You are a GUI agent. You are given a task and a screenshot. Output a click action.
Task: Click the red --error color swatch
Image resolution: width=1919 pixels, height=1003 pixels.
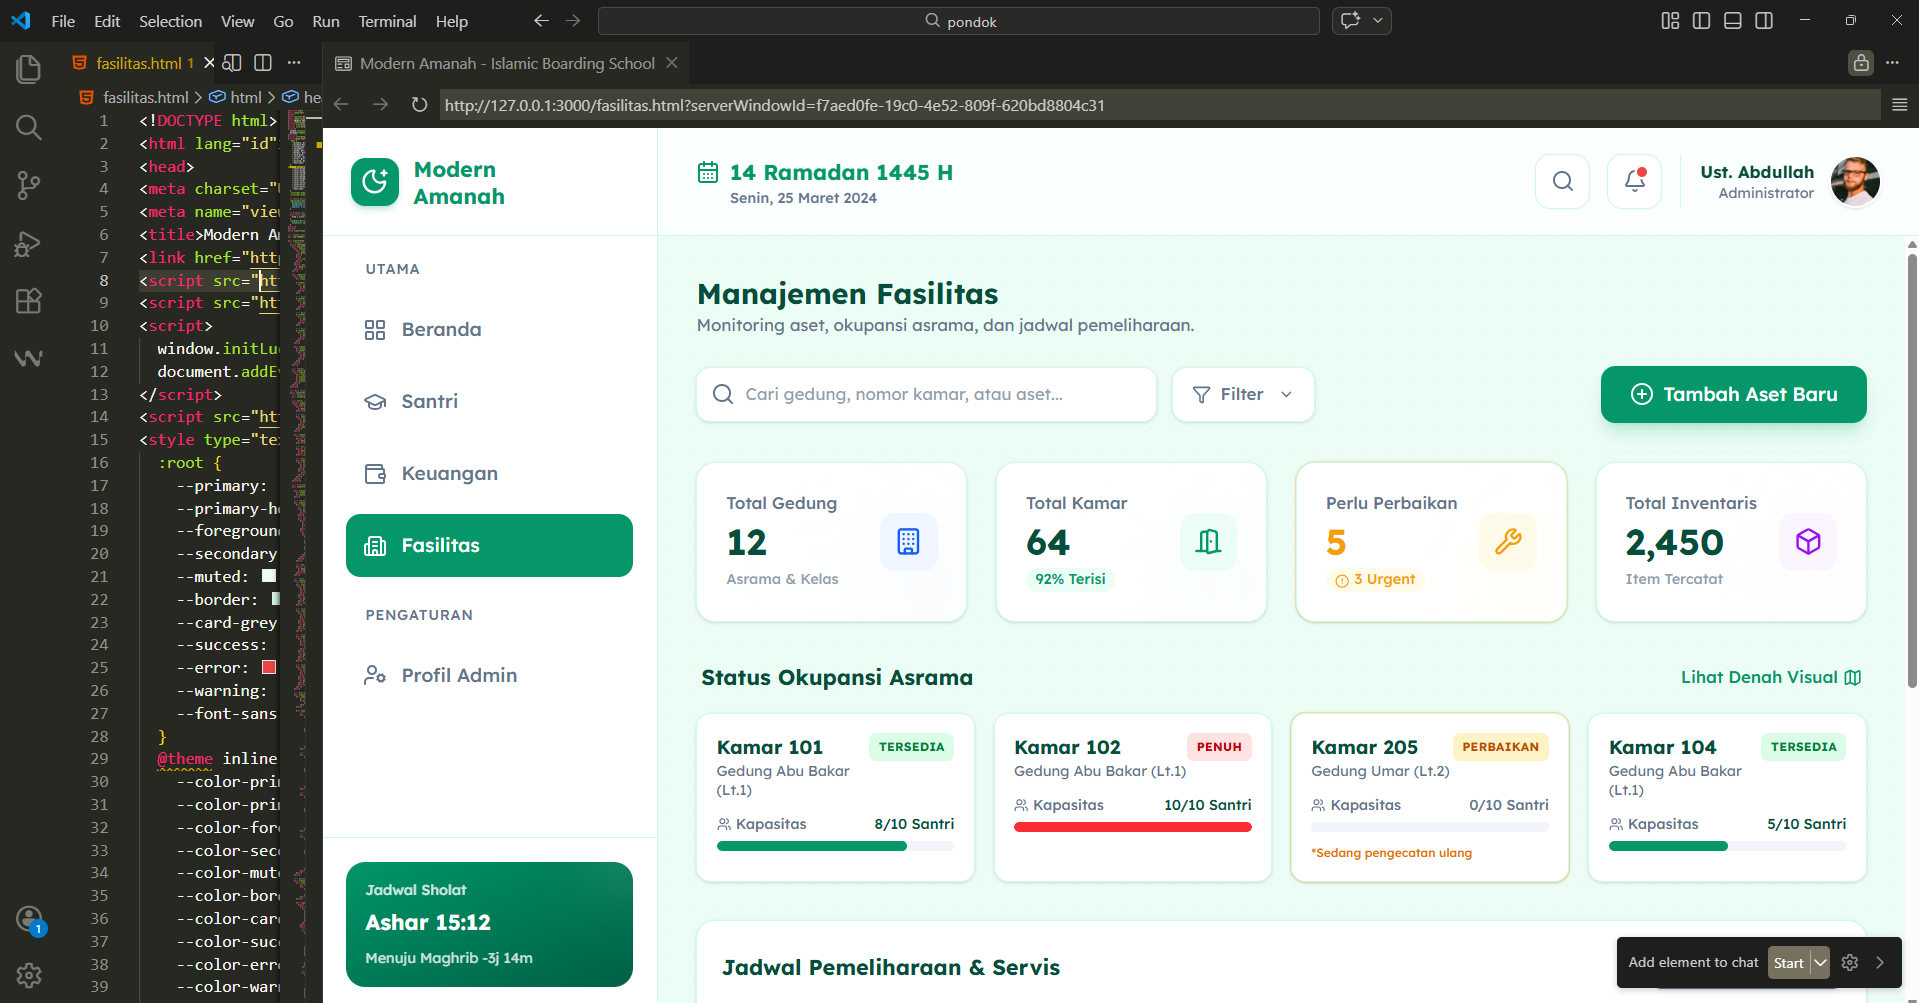pyautogui.click(x=269, y=668)
